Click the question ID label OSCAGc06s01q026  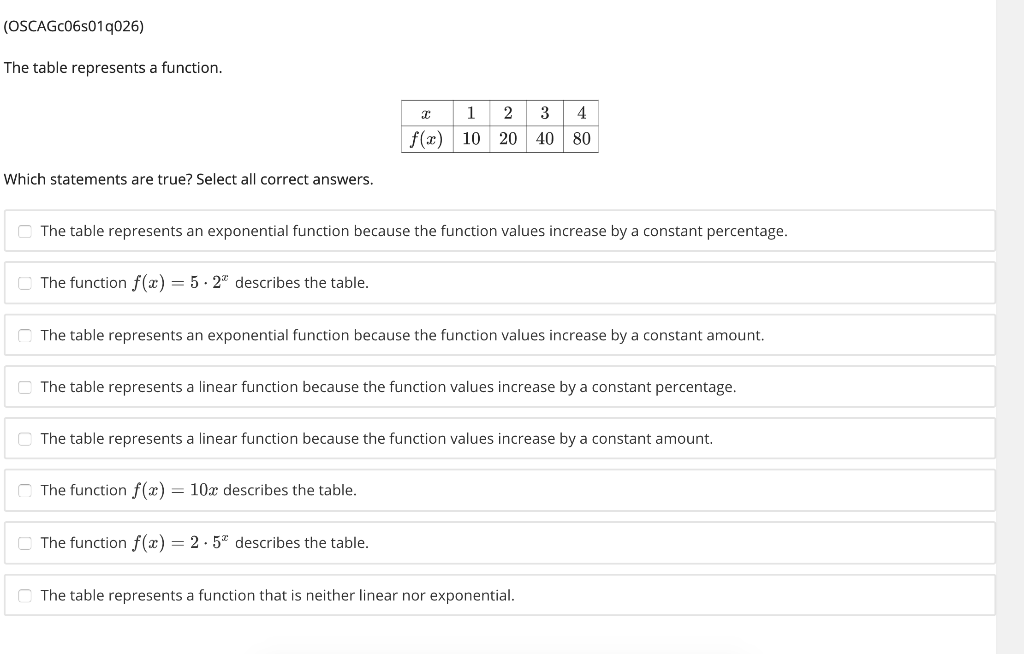(73, 26)
